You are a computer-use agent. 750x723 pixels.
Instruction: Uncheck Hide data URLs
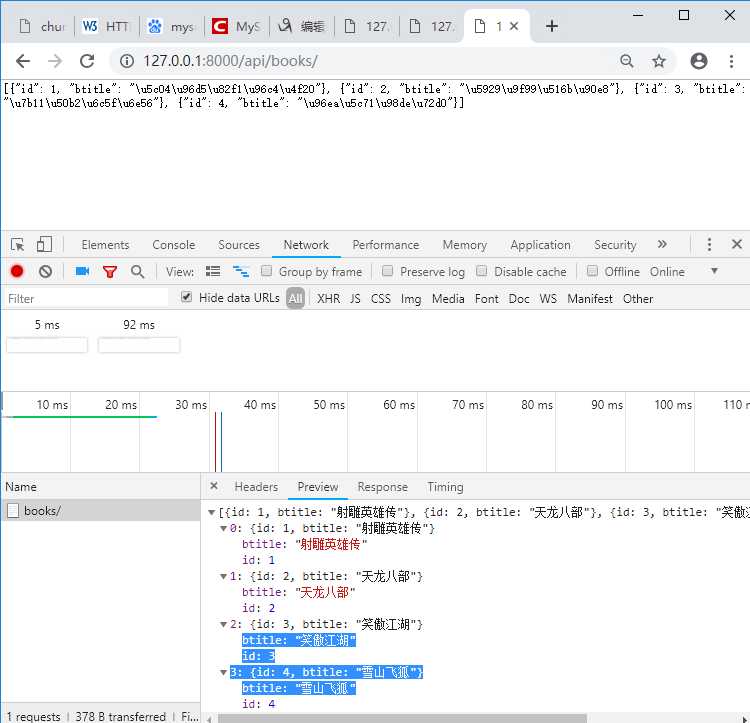point(186,298)
